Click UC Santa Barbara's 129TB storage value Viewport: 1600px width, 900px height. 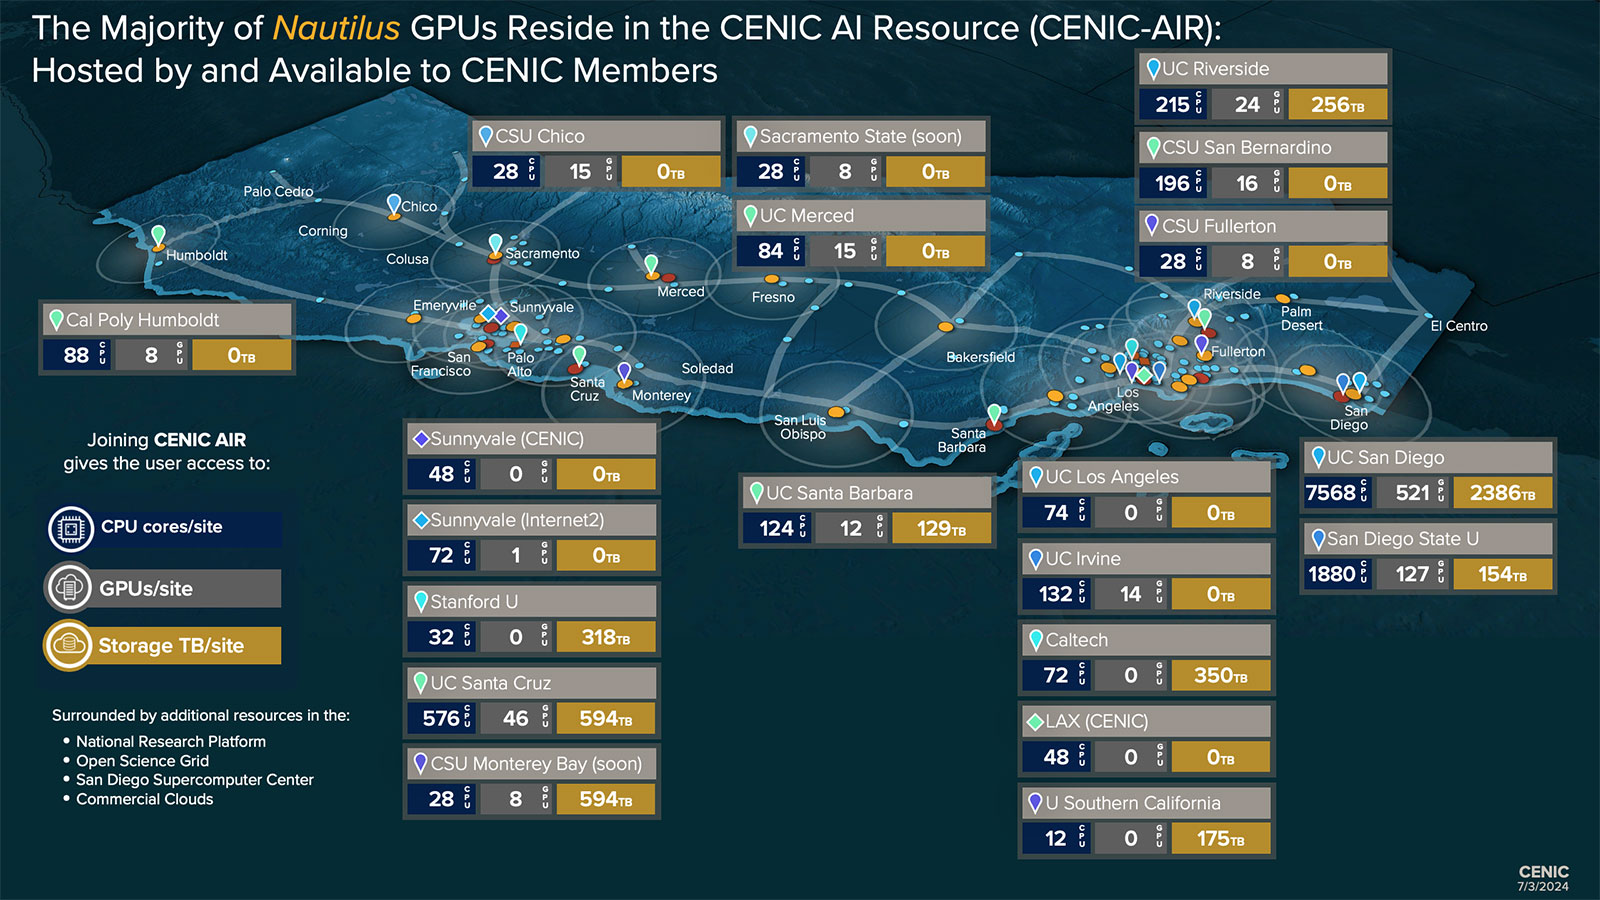pyautogui.click(x=941, y=528)
